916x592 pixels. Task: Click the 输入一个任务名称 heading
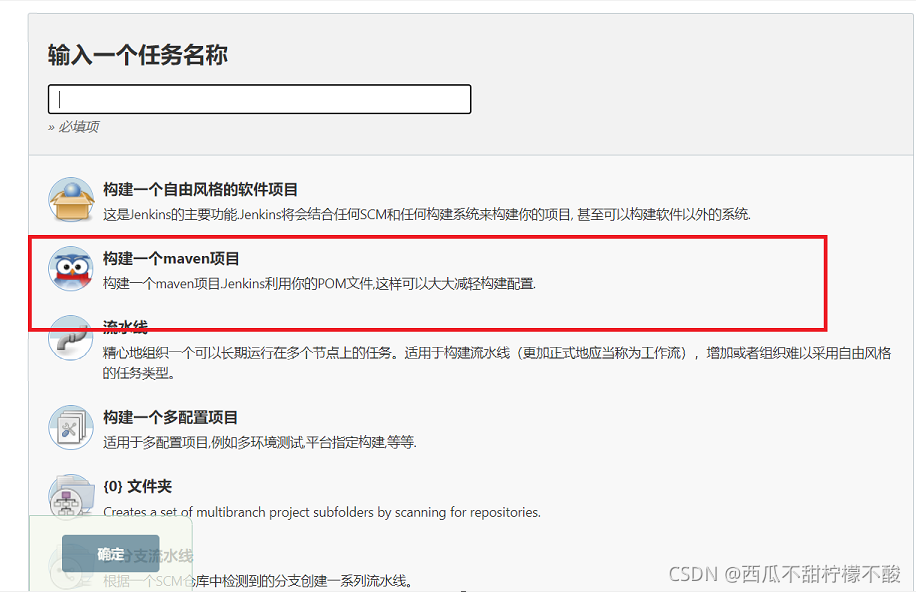(x=138, y=55)
